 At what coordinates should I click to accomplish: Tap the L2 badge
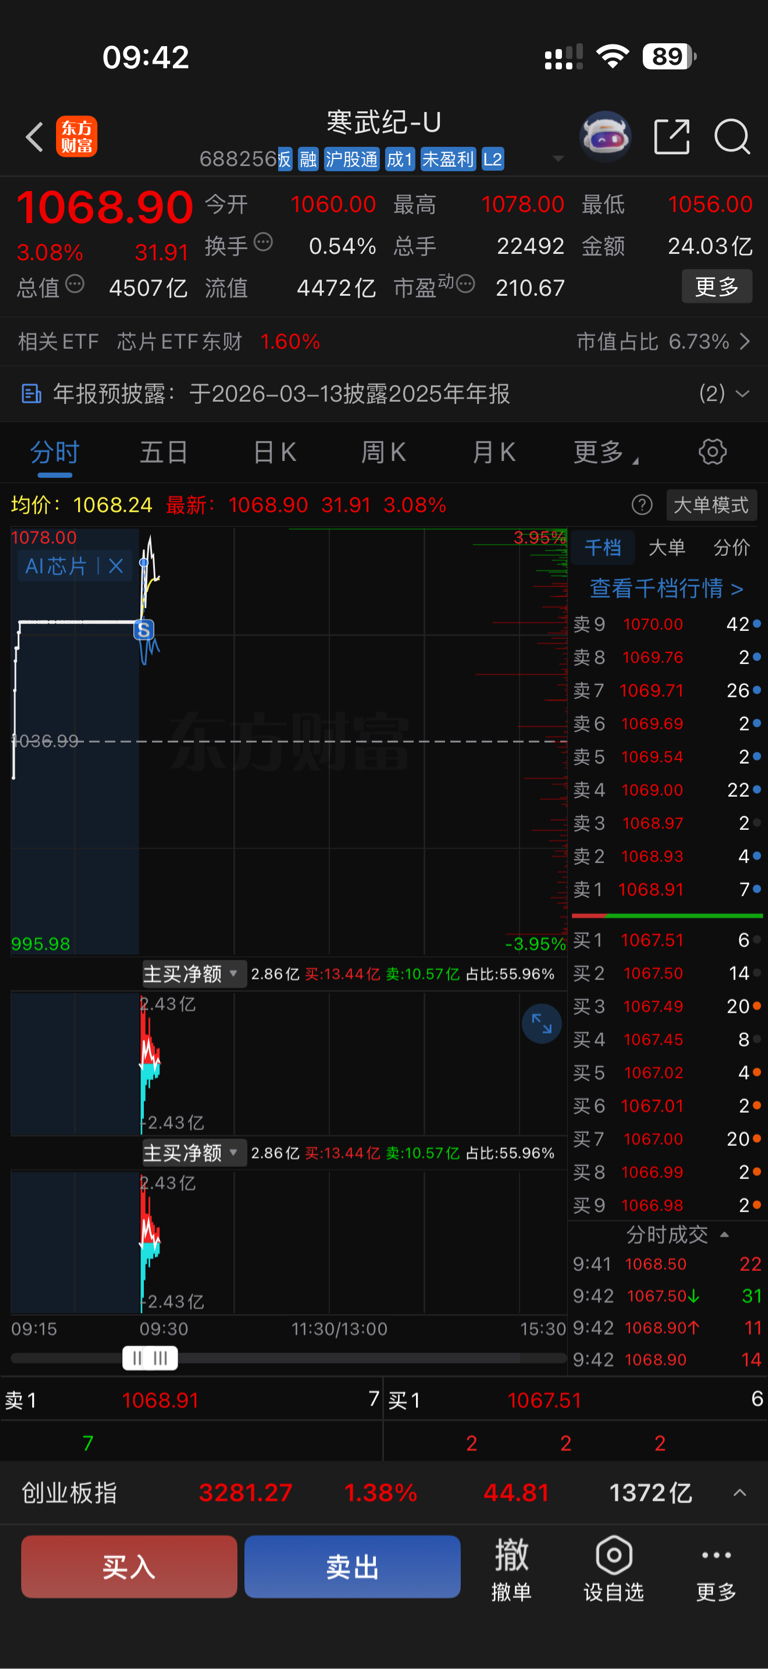[492, 159]
